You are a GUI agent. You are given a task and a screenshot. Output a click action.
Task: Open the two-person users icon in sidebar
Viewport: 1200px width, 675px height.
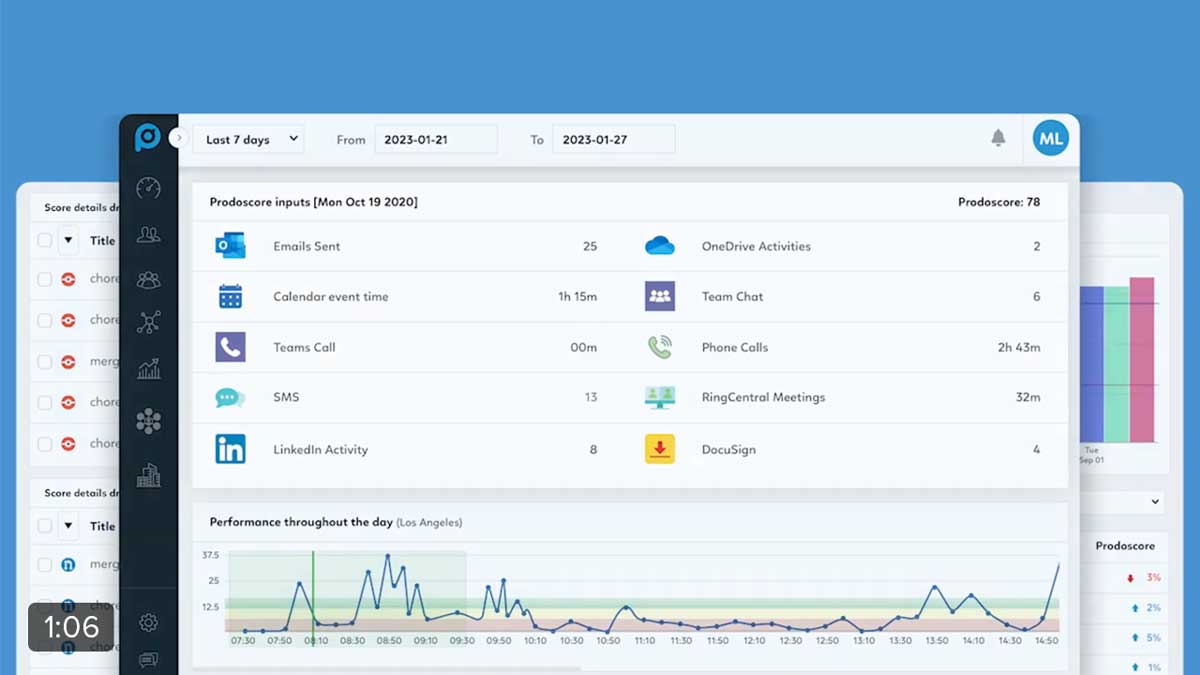(148, 235)
